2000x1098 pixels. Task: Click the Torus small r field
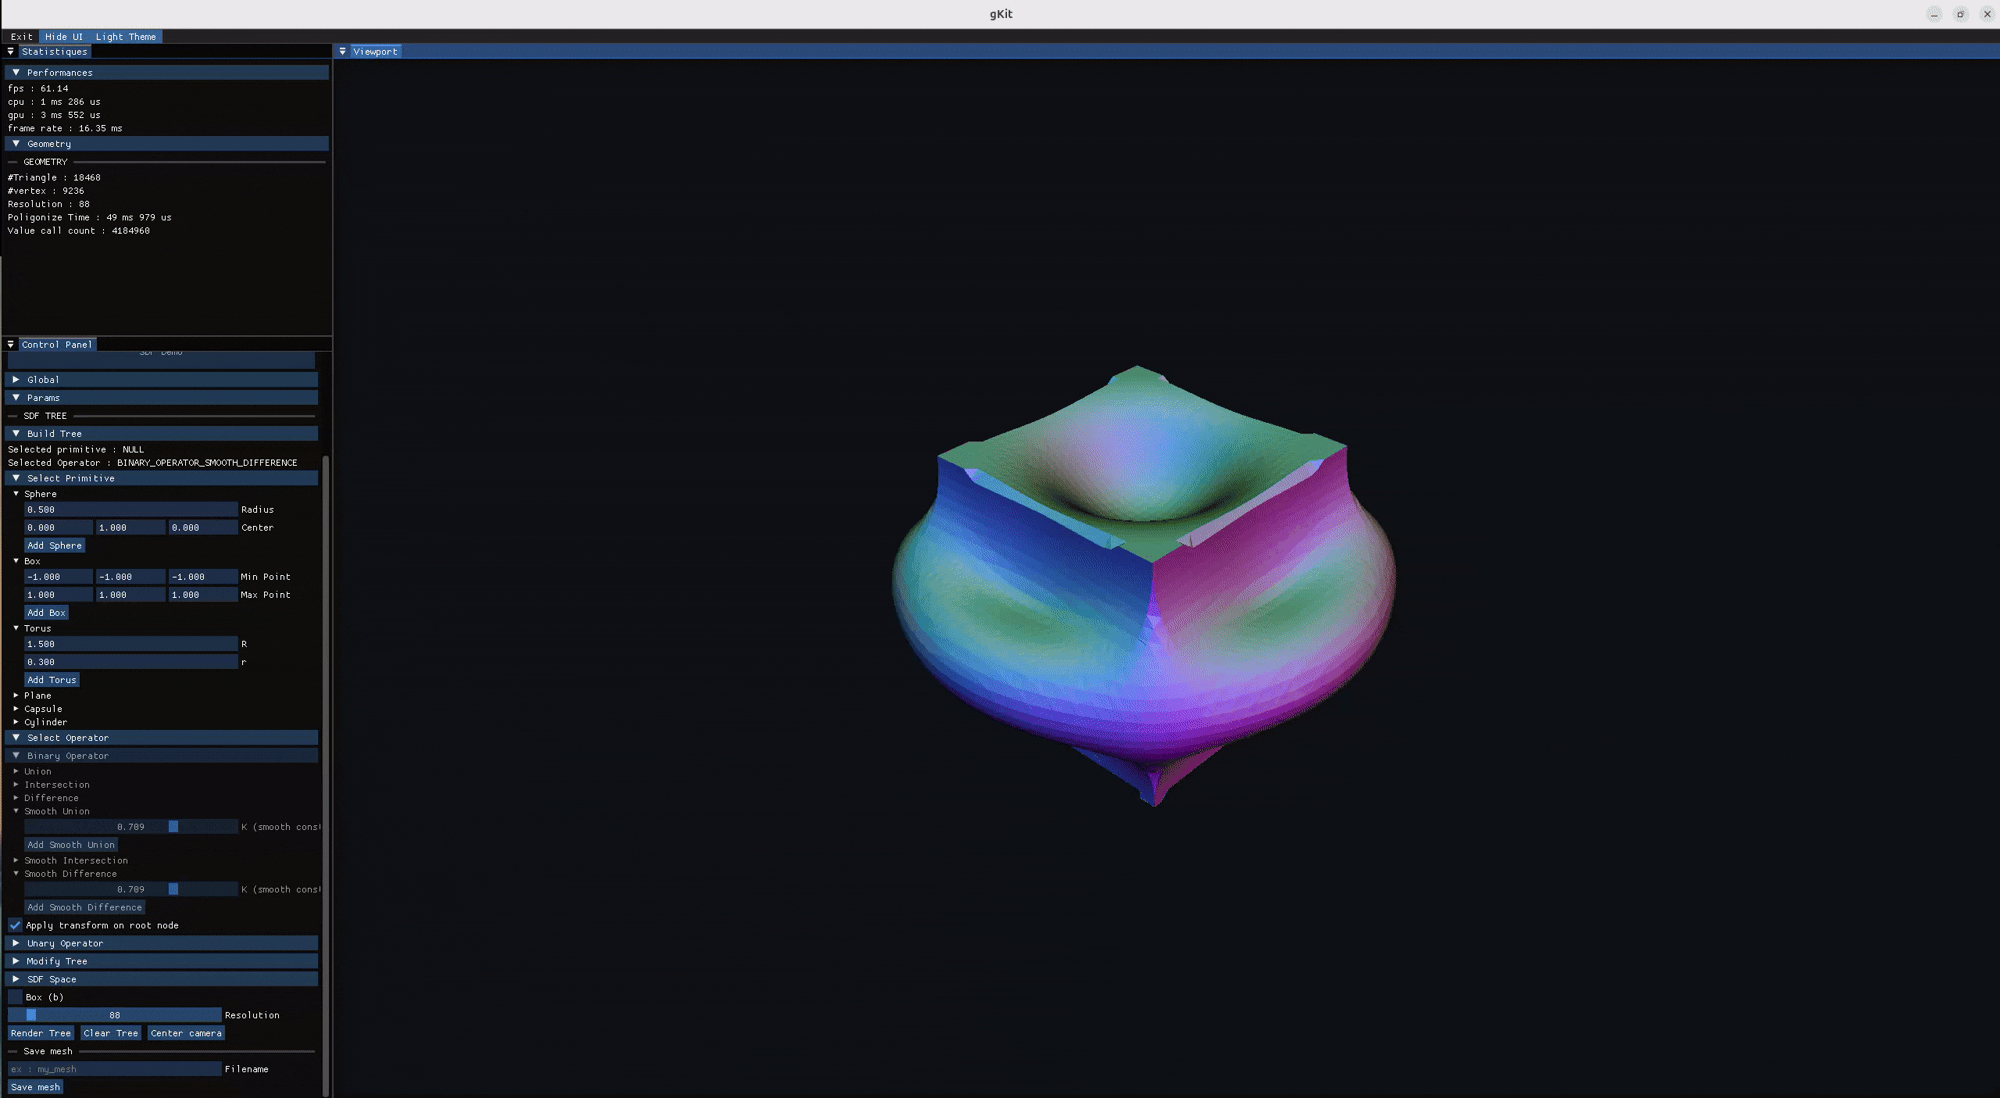[131, 662]
